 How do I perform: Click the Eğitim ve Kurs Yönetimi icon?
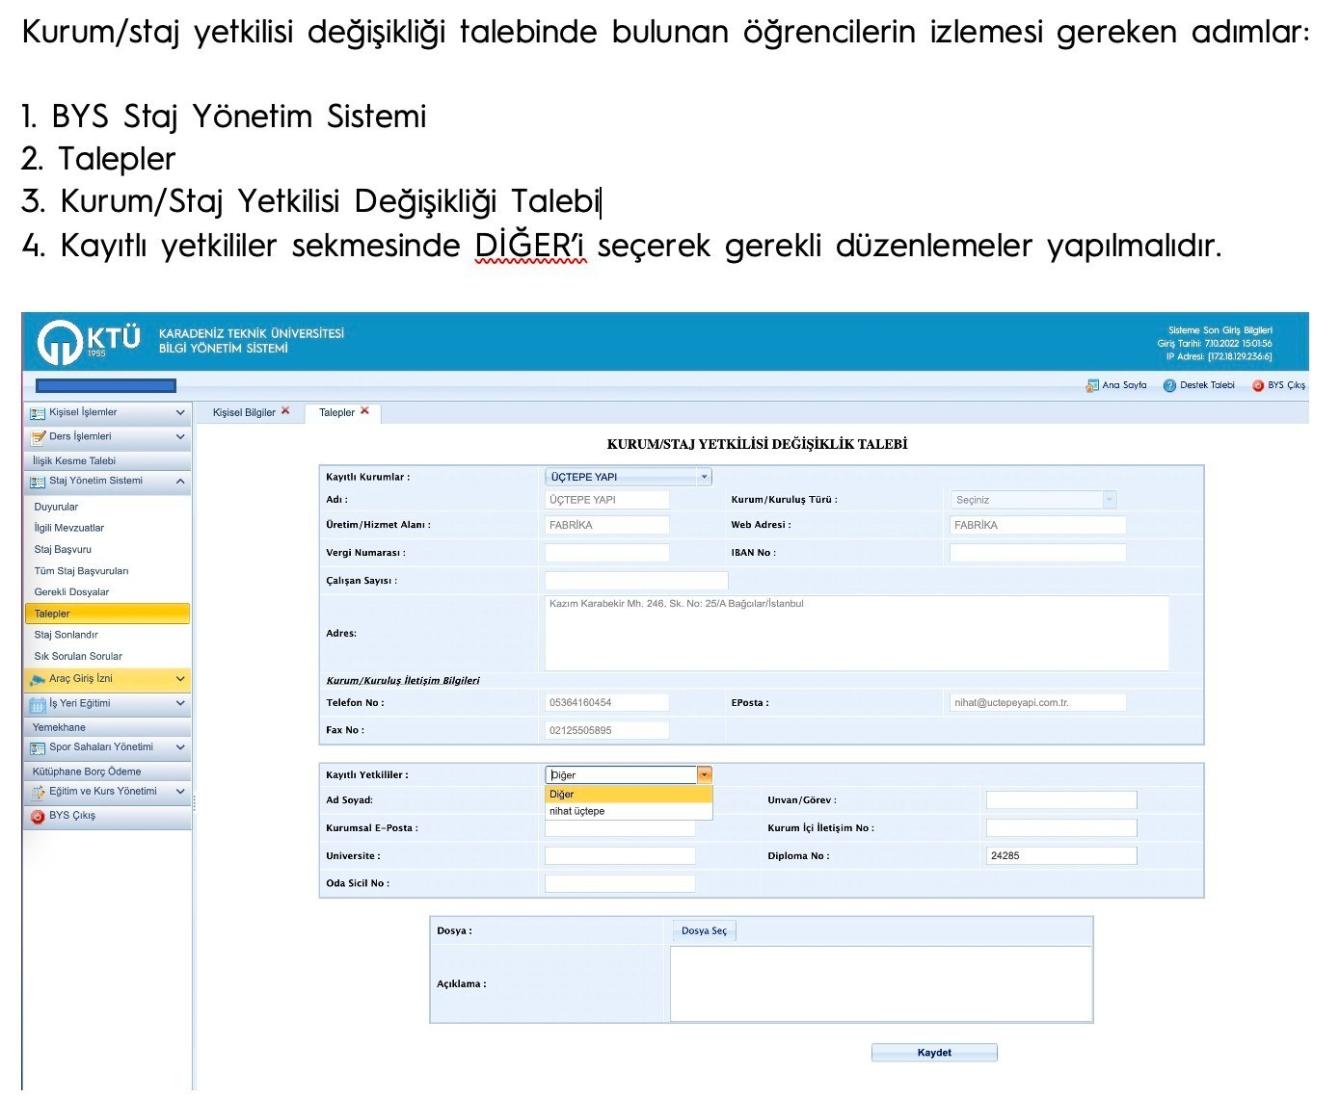coord(38,792)
